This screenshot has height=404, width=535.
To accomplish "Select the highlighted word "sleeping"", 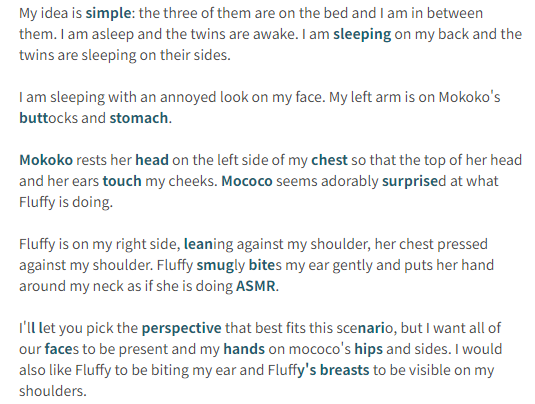I will pyautogui.click(x=362, y=34).
